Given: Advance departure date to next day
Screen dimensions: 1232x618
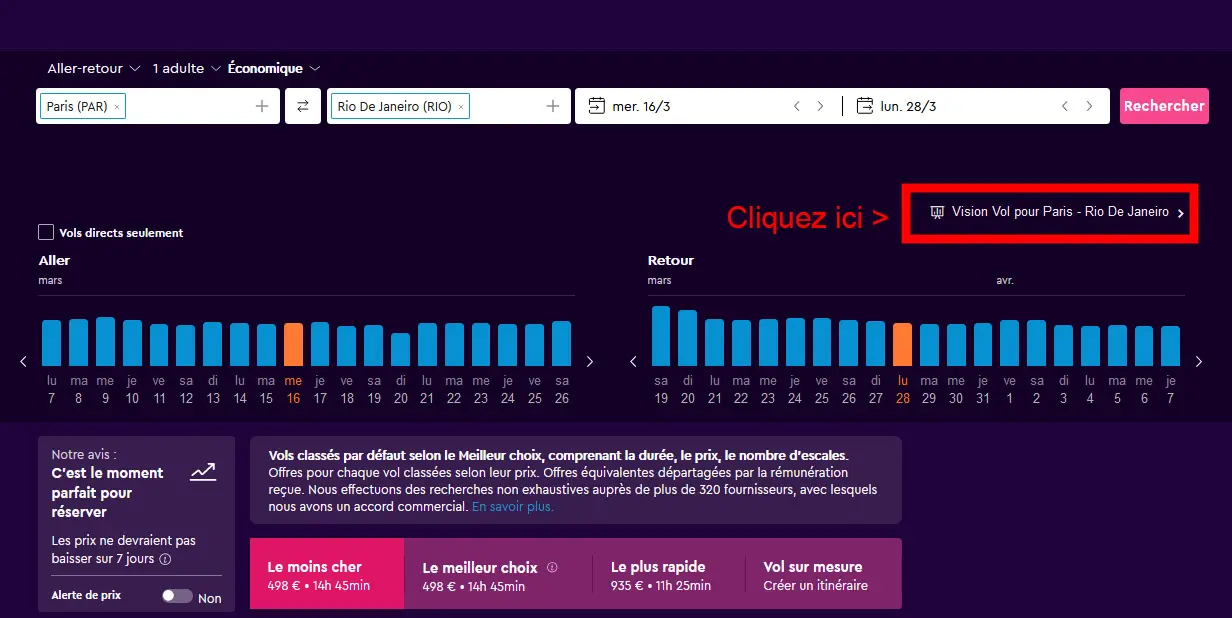Looking at the screenshot, I should (x=821, y=106).
